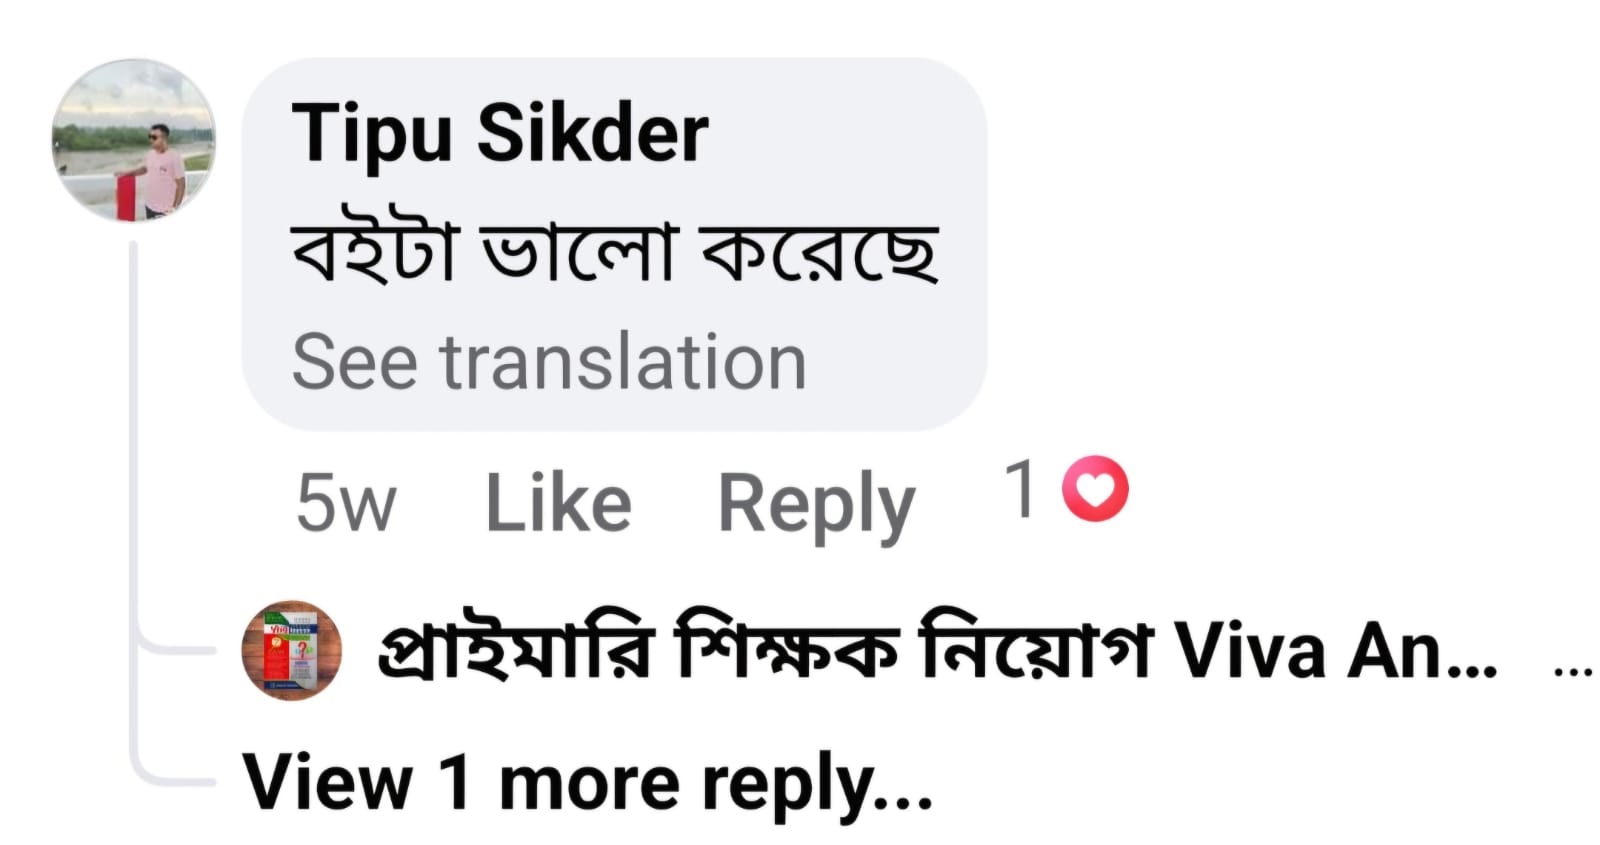Expand View 1 more reply
This screenshot has width=1600, height=845.
588,782
